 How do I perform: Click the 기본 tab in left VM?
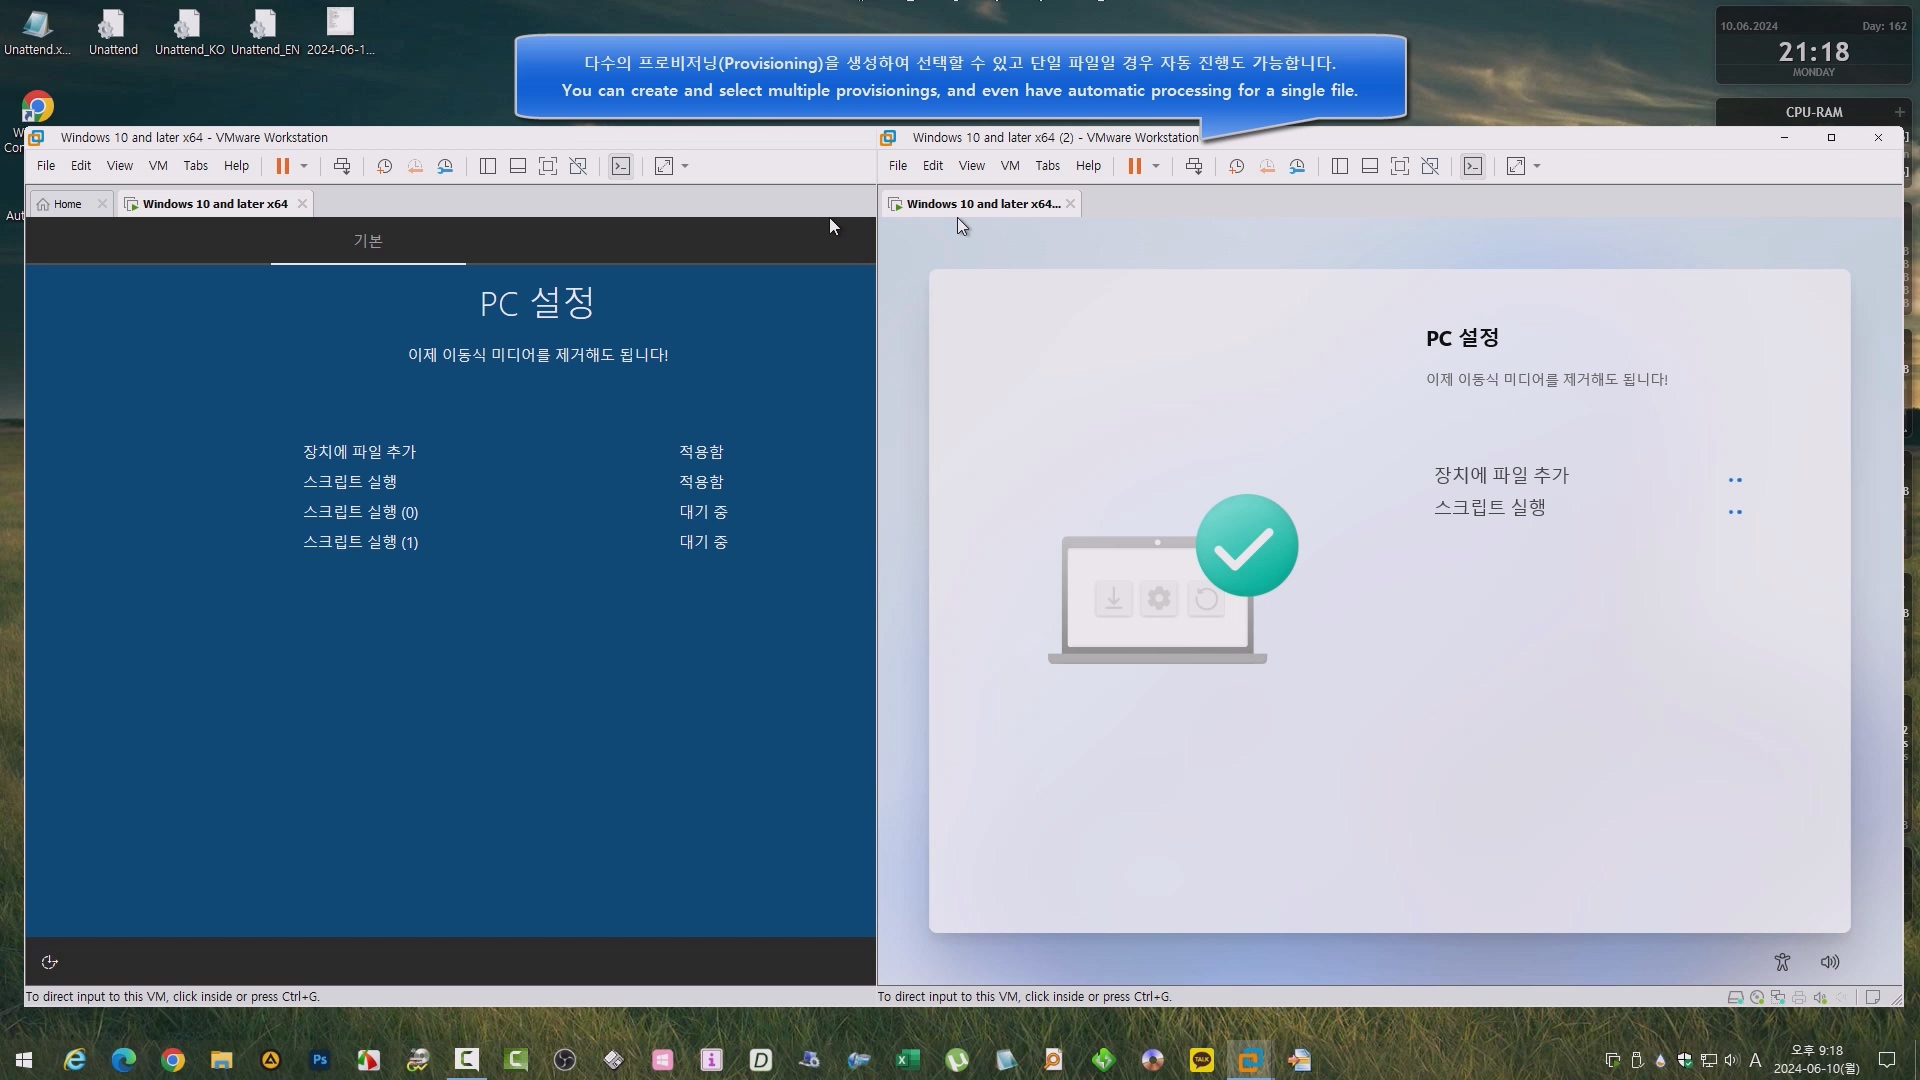point(368,241)
